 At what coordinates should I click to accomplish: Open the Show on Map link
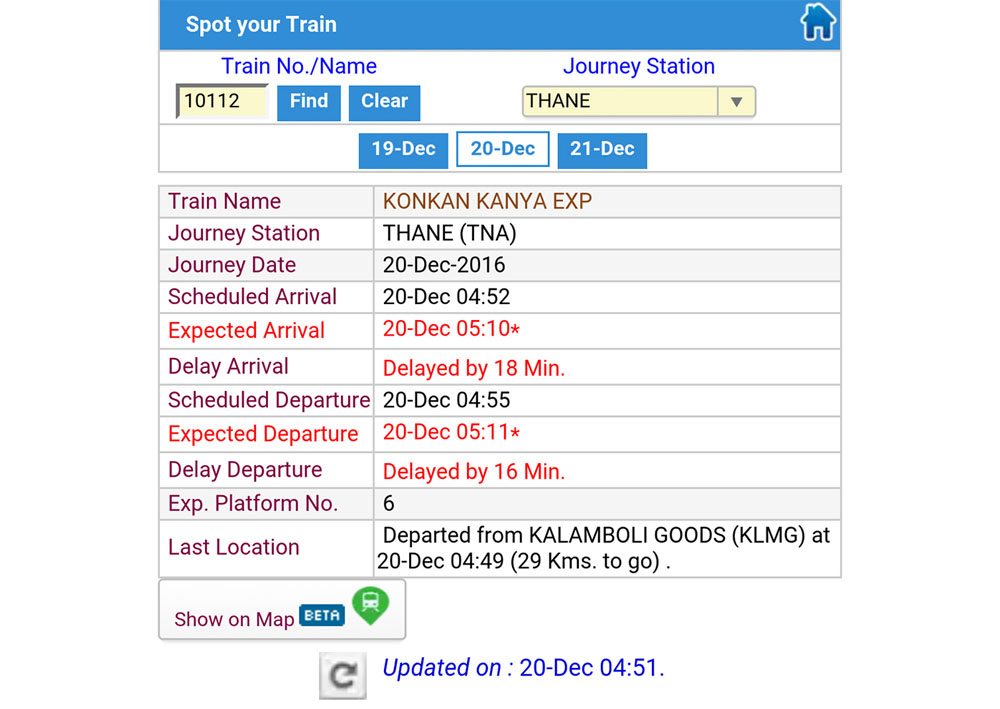(234, 619)
